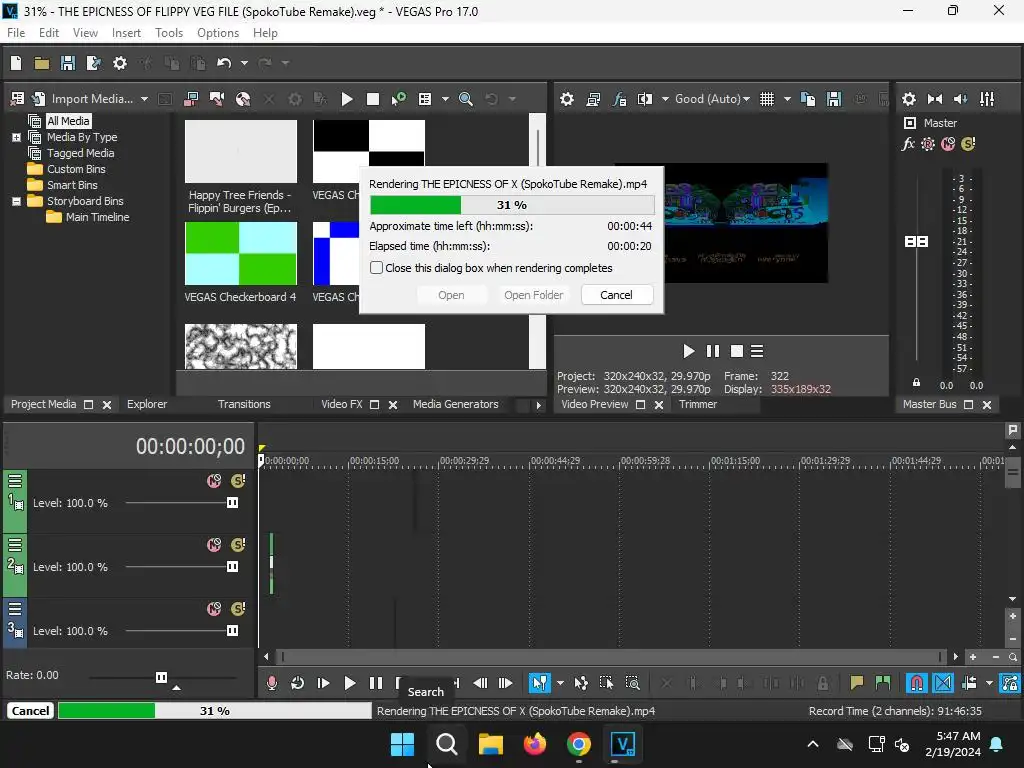Expand Media By Type tree node
This screenshot has width=1024, height=768.
coord(16,137)
